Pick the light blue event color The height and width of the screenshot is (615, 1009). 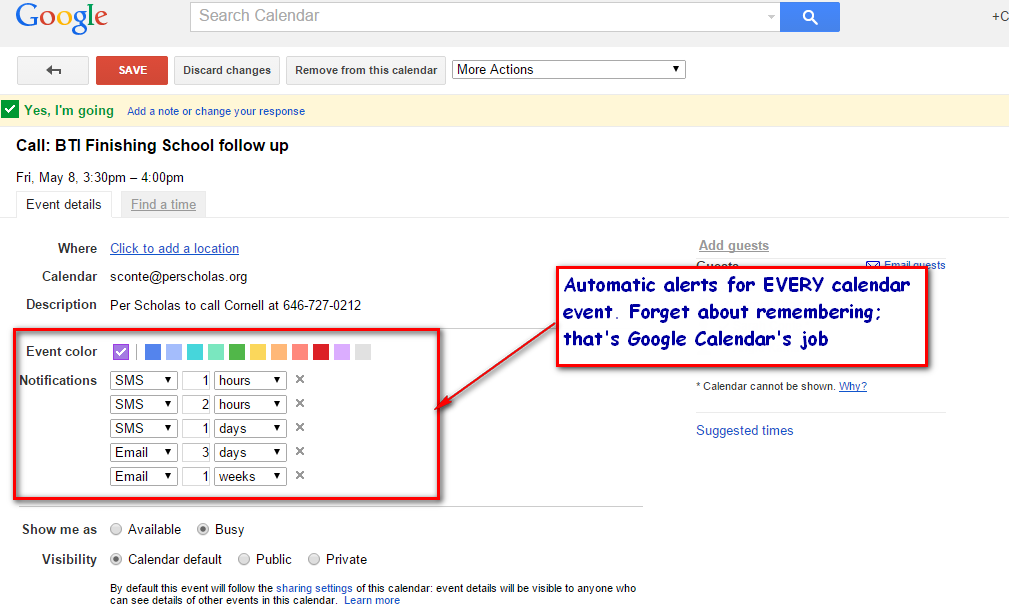coord(174,352)
